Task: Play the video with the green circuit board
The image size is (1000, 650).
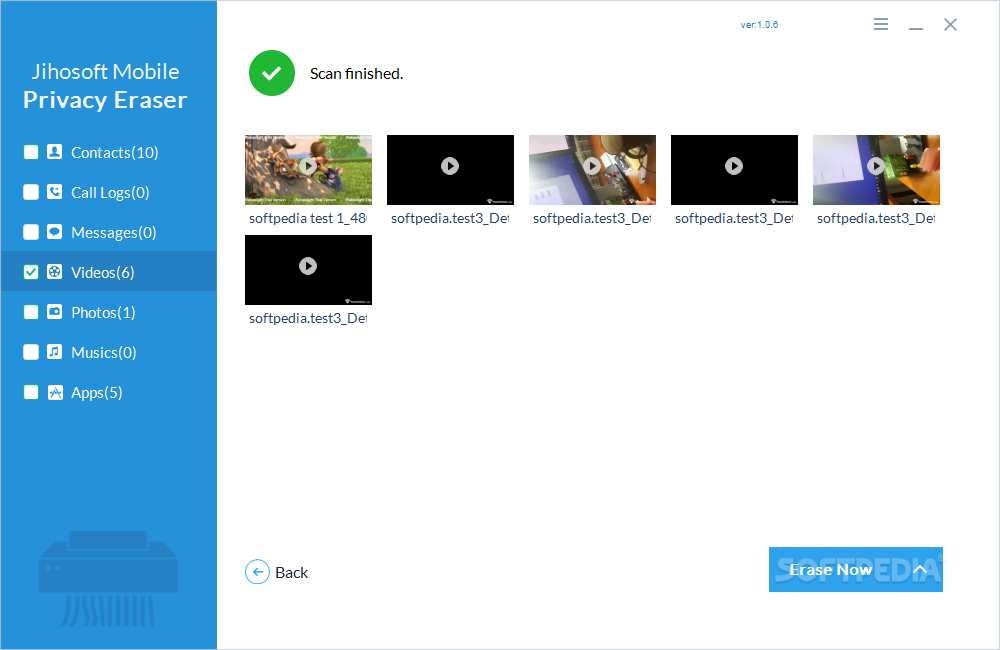Action: tap(876, 166)
